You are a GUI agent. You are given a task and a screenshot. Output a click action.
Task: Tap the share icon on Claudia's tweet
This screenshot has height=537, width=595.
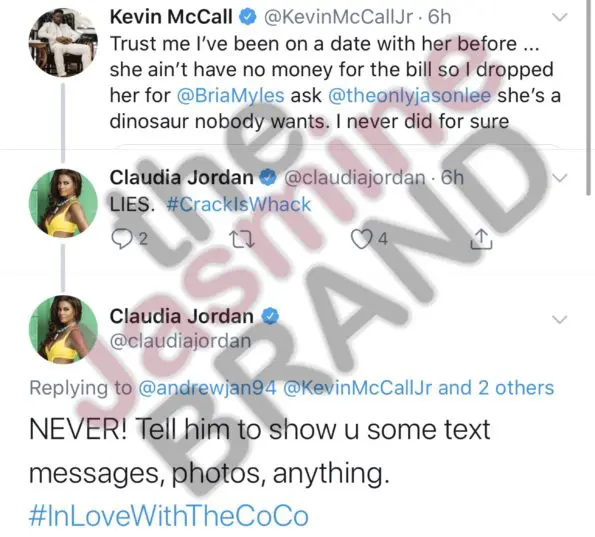point(481,239)
